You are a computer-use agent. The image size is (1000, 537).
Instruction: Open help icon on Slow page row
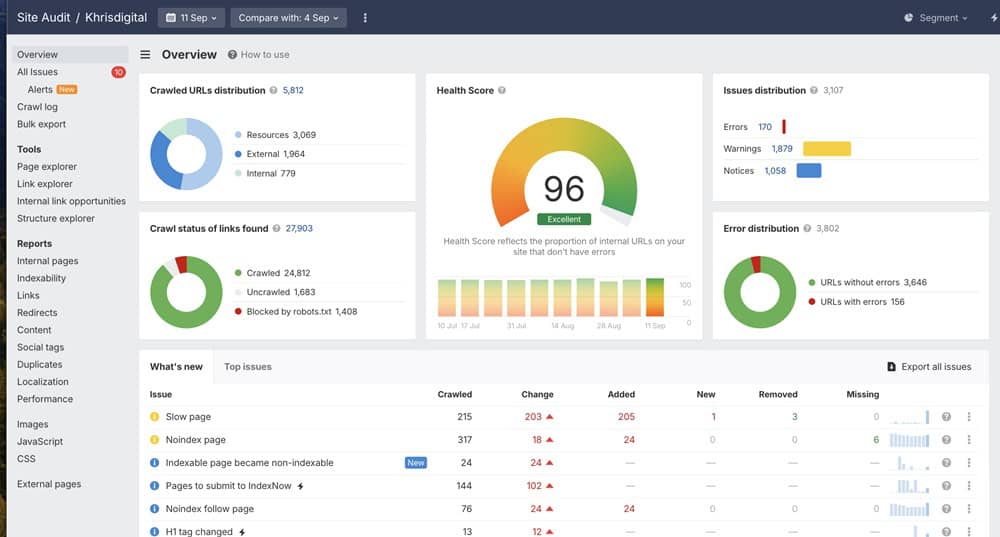[x=946, y=417]
